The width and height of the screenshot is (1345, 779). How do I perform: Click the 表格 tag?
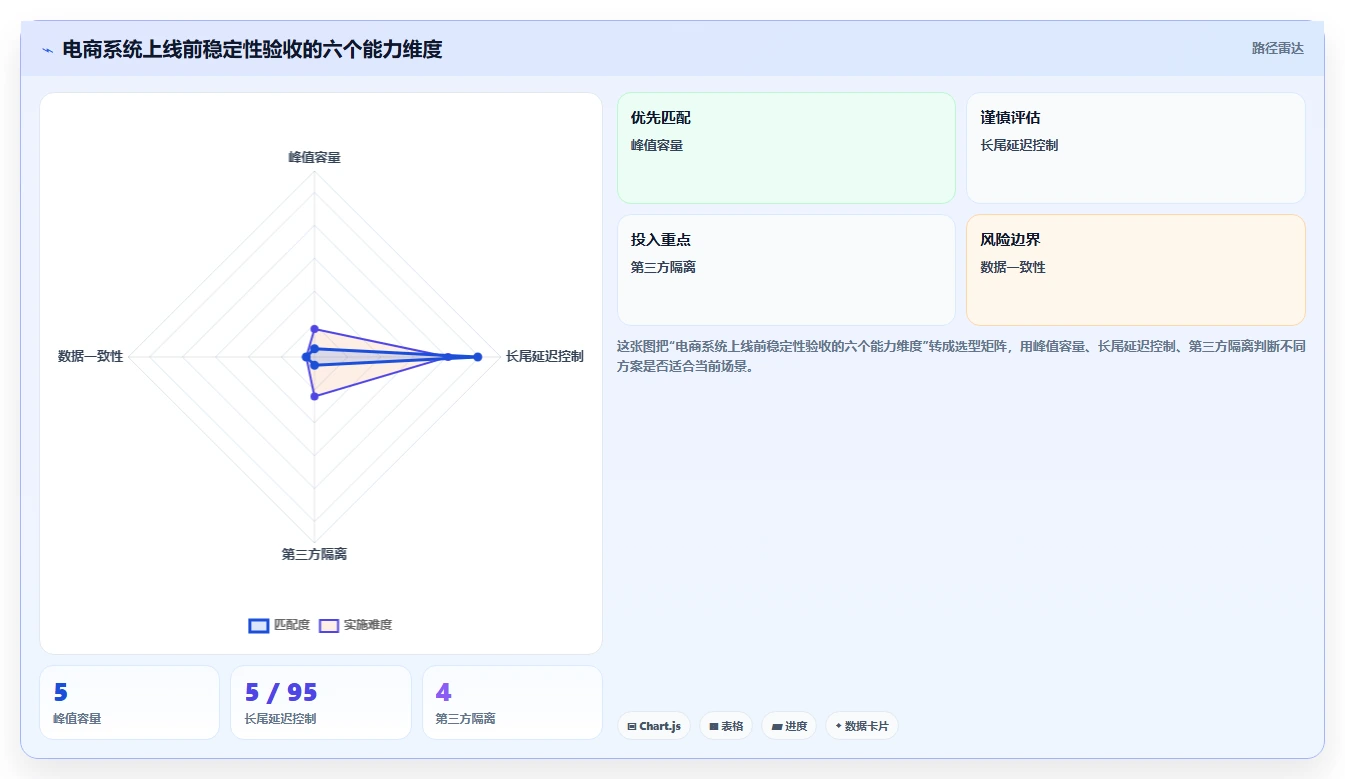pos(726,726)
